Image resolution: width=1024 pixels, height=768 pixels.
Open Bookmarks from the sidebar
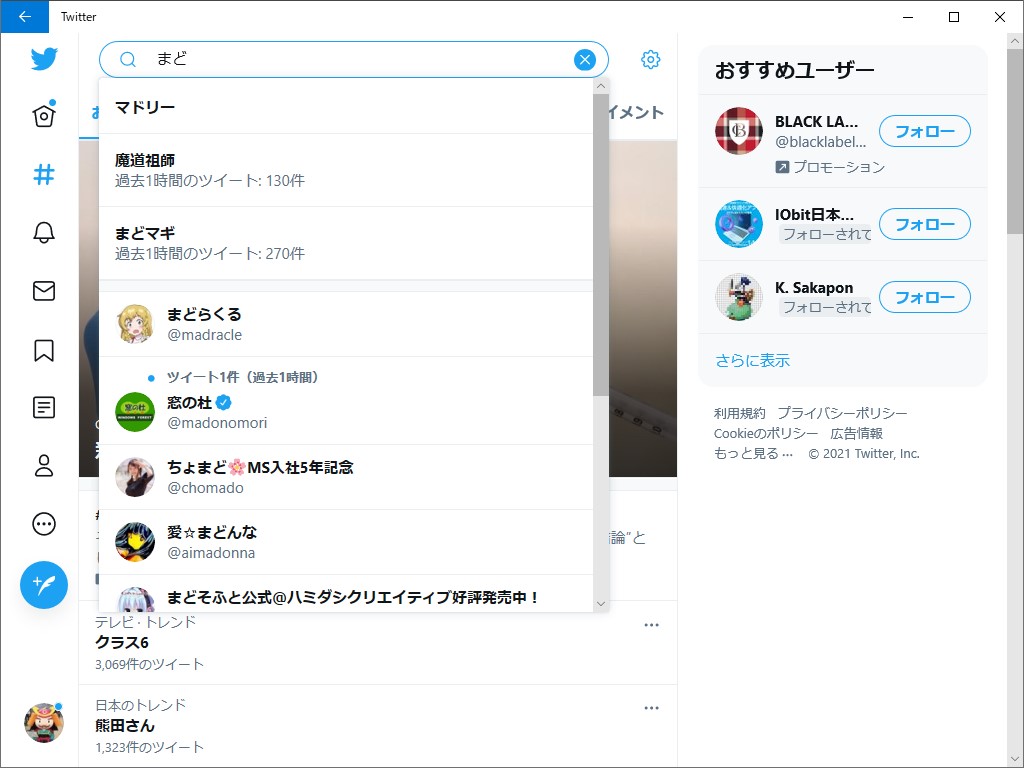tap(43, 350)
